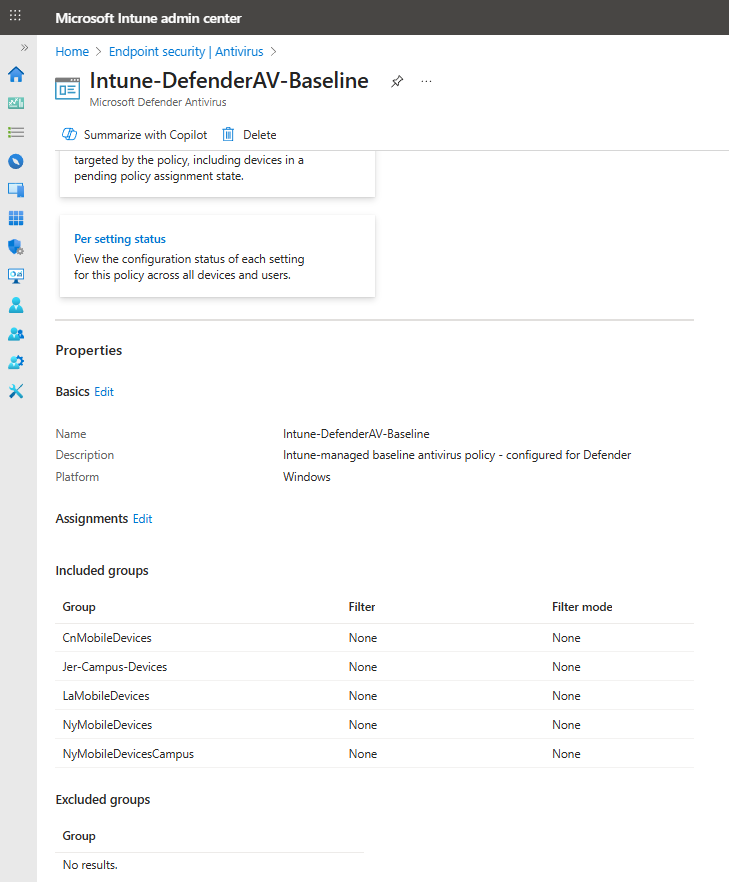Viewport: 729px width, 882px height.
Task: Click the Windows platform value
Action: 307,477
